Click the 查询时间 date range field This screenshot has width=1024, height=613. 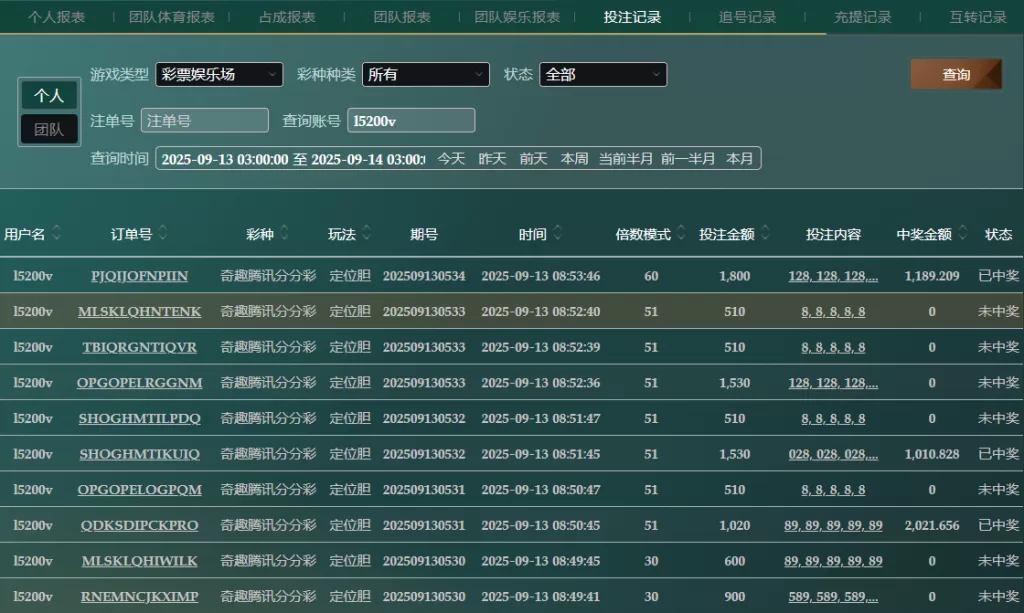click(292, 159)
